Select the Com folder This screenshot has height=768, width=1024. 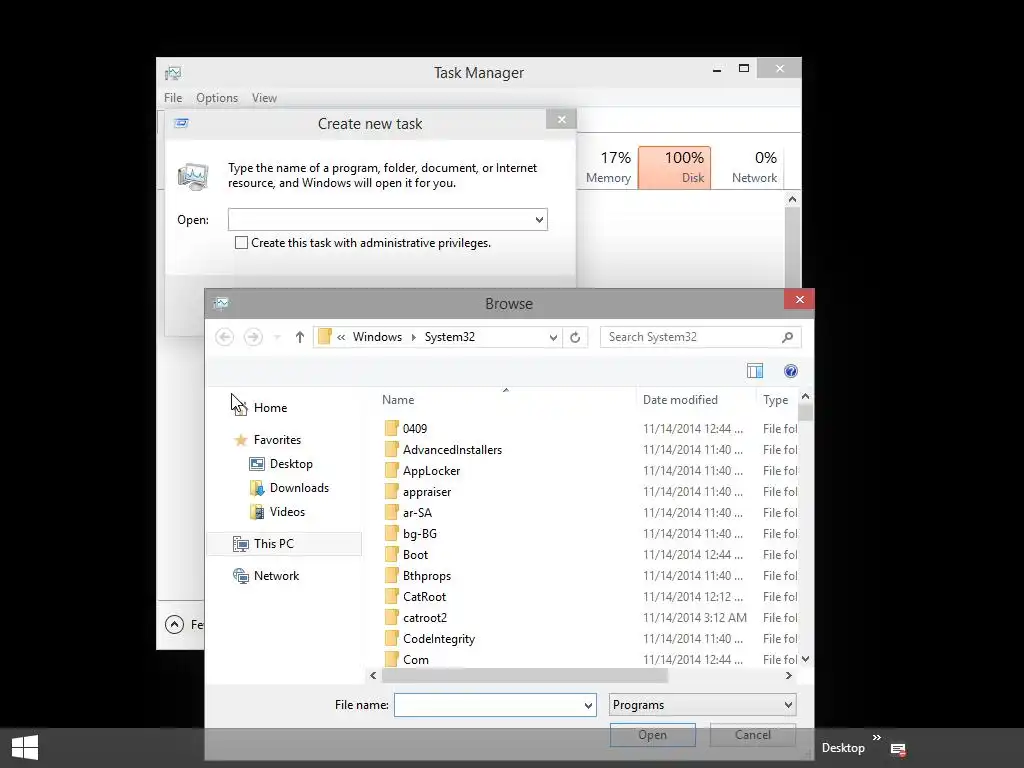(415, 660)
